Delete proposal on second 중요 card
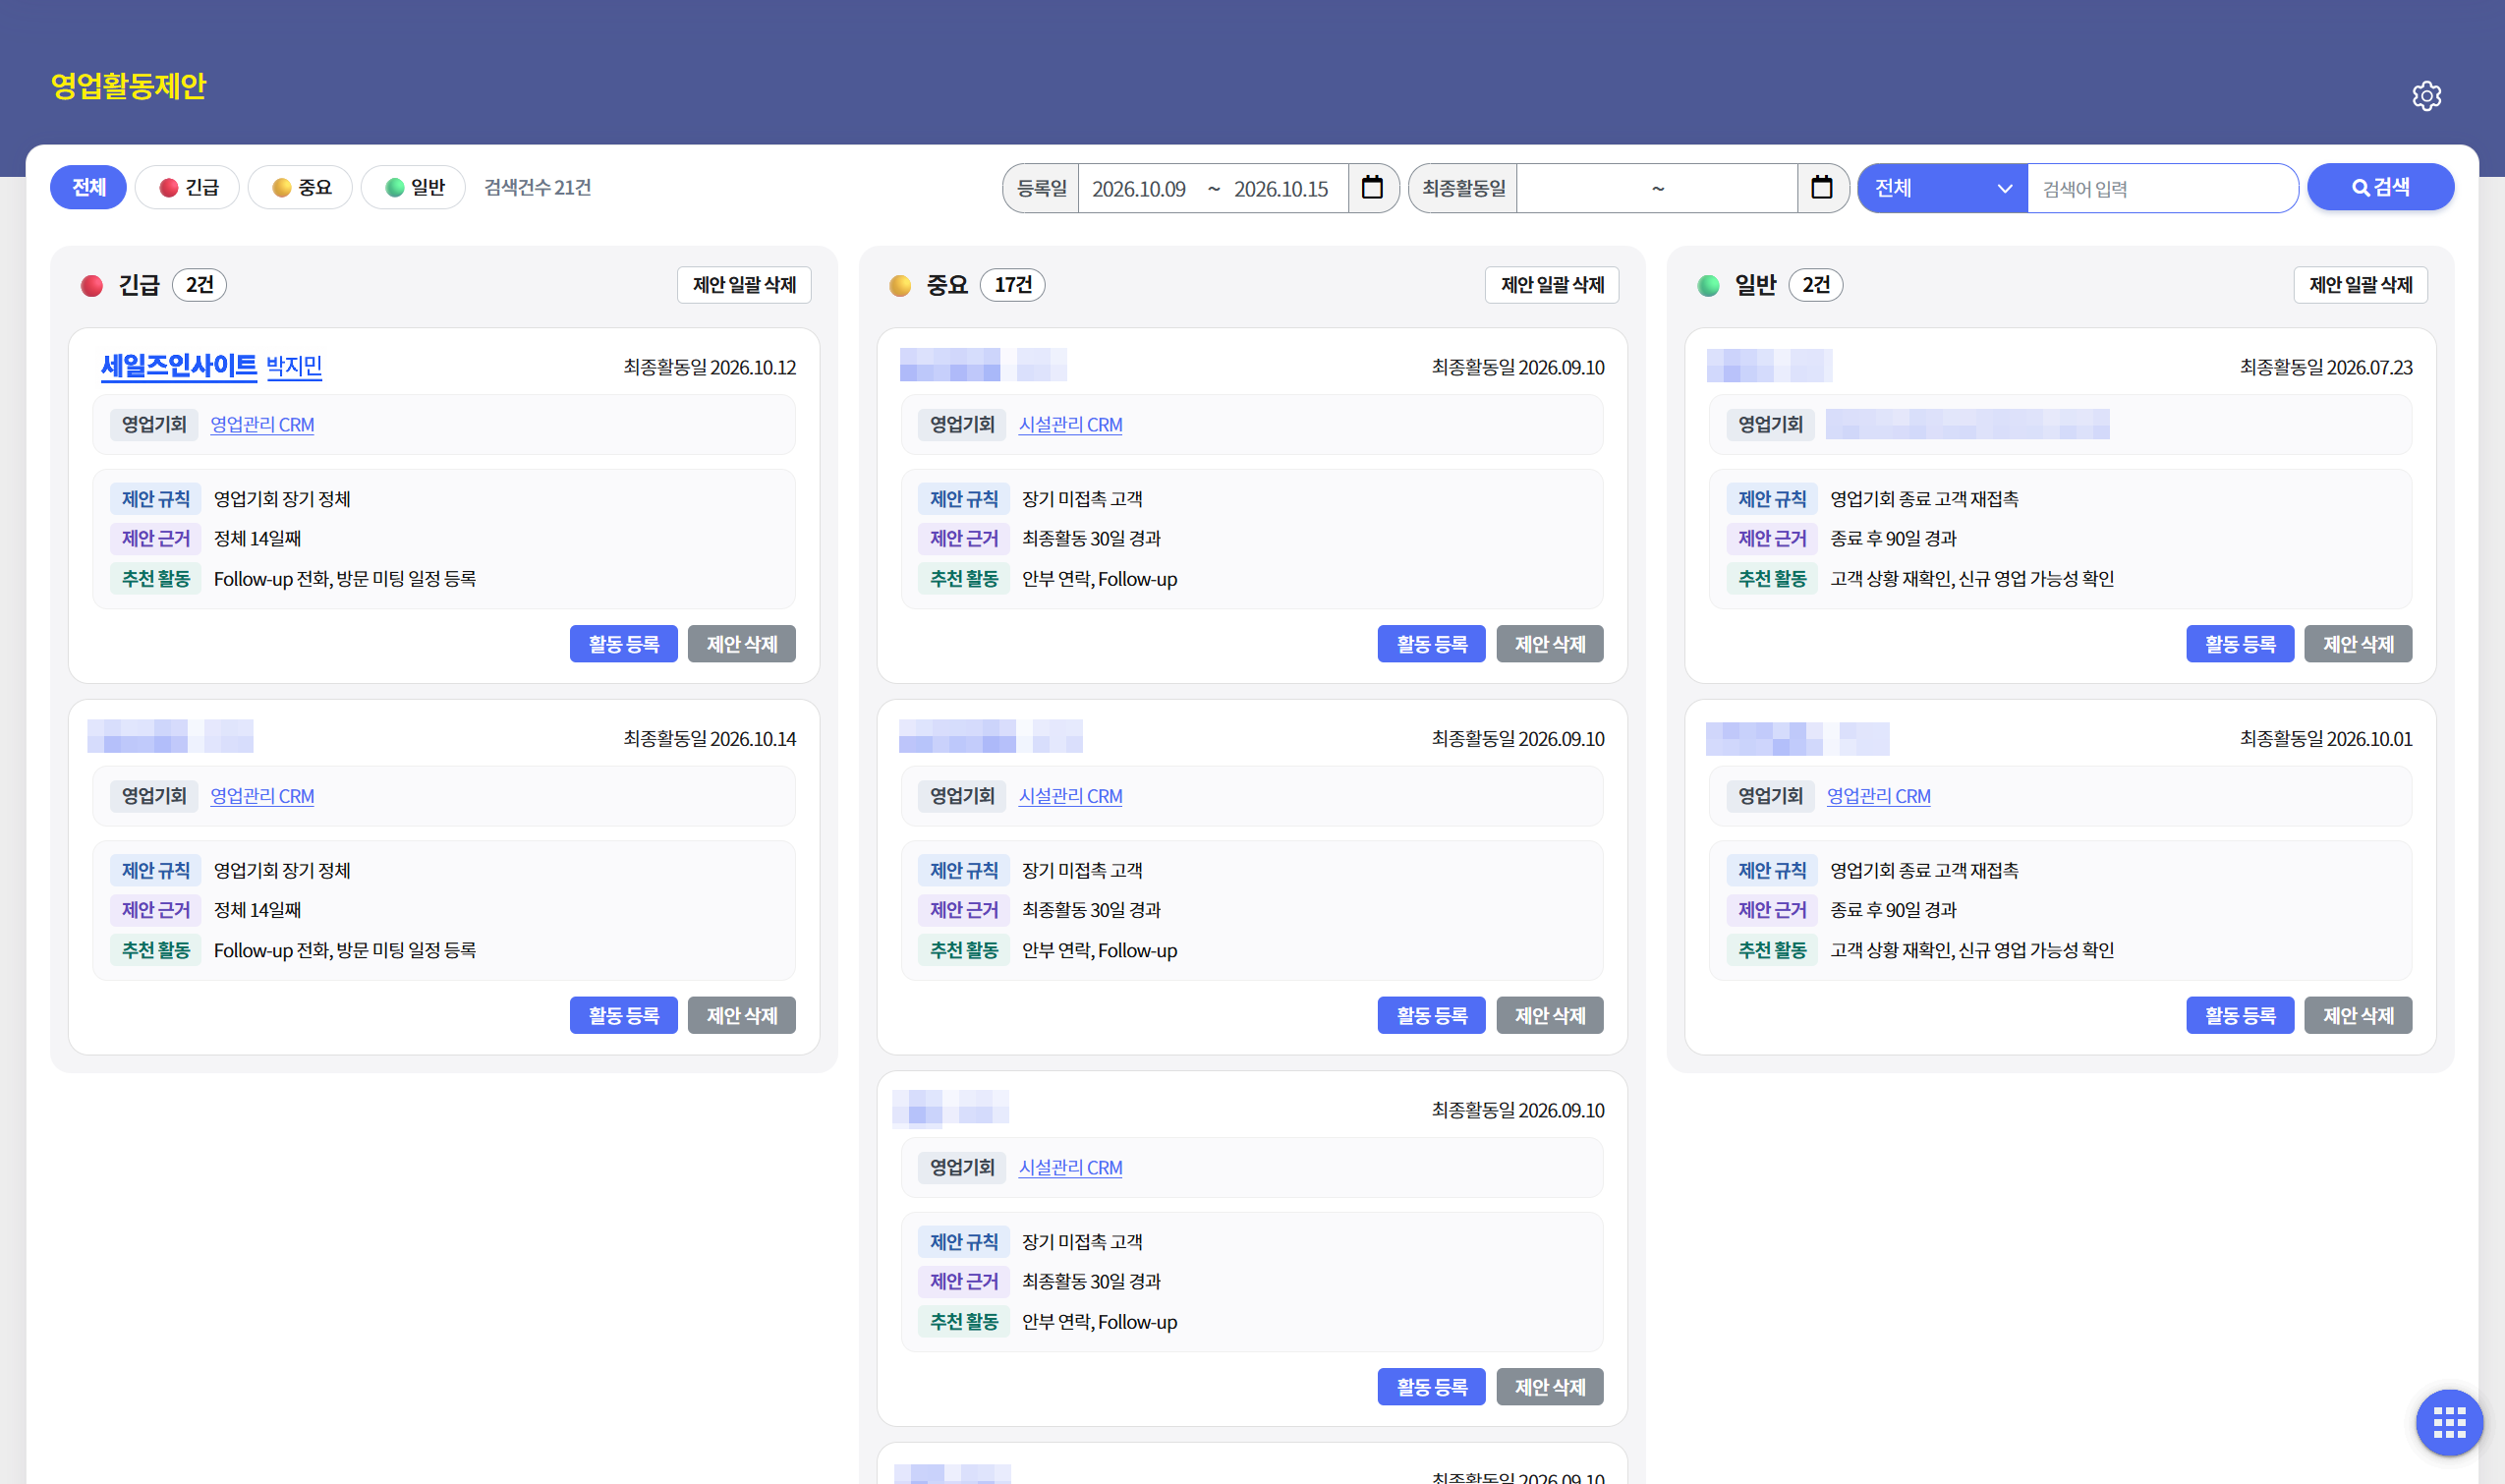The height and width of the screenshot is (1484, 2505). (1550, 1015)
